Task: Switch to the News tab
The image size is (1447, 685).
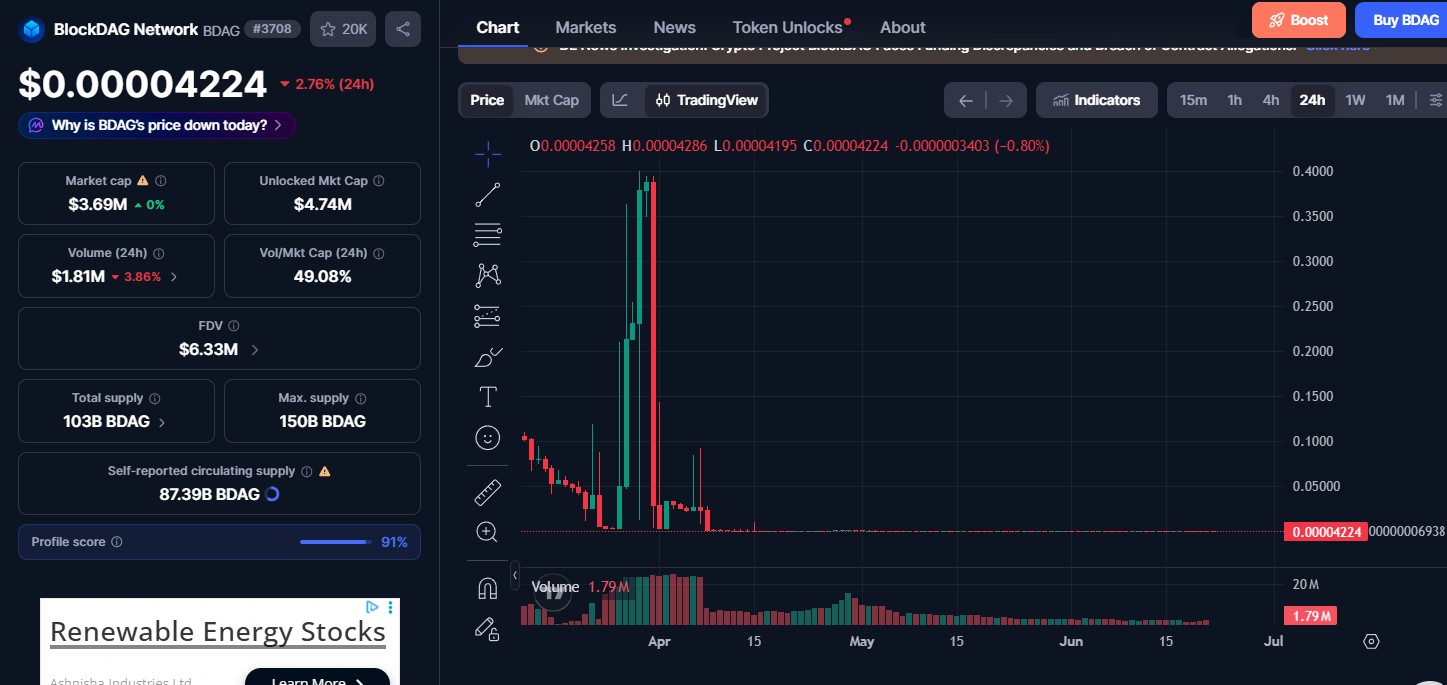Action: [675, 27]
